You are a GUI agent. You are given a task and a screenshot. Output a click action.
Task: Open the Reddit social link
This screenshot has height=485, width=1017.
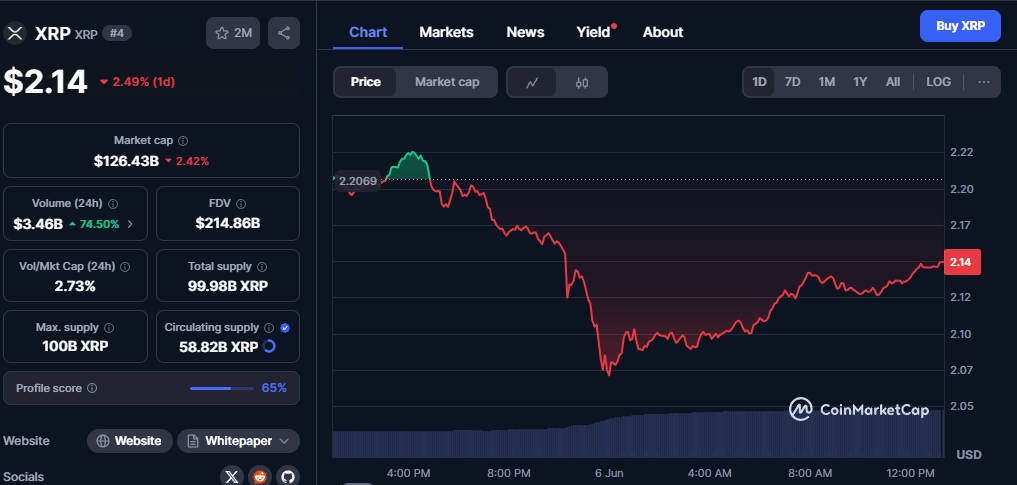(260, 477)
